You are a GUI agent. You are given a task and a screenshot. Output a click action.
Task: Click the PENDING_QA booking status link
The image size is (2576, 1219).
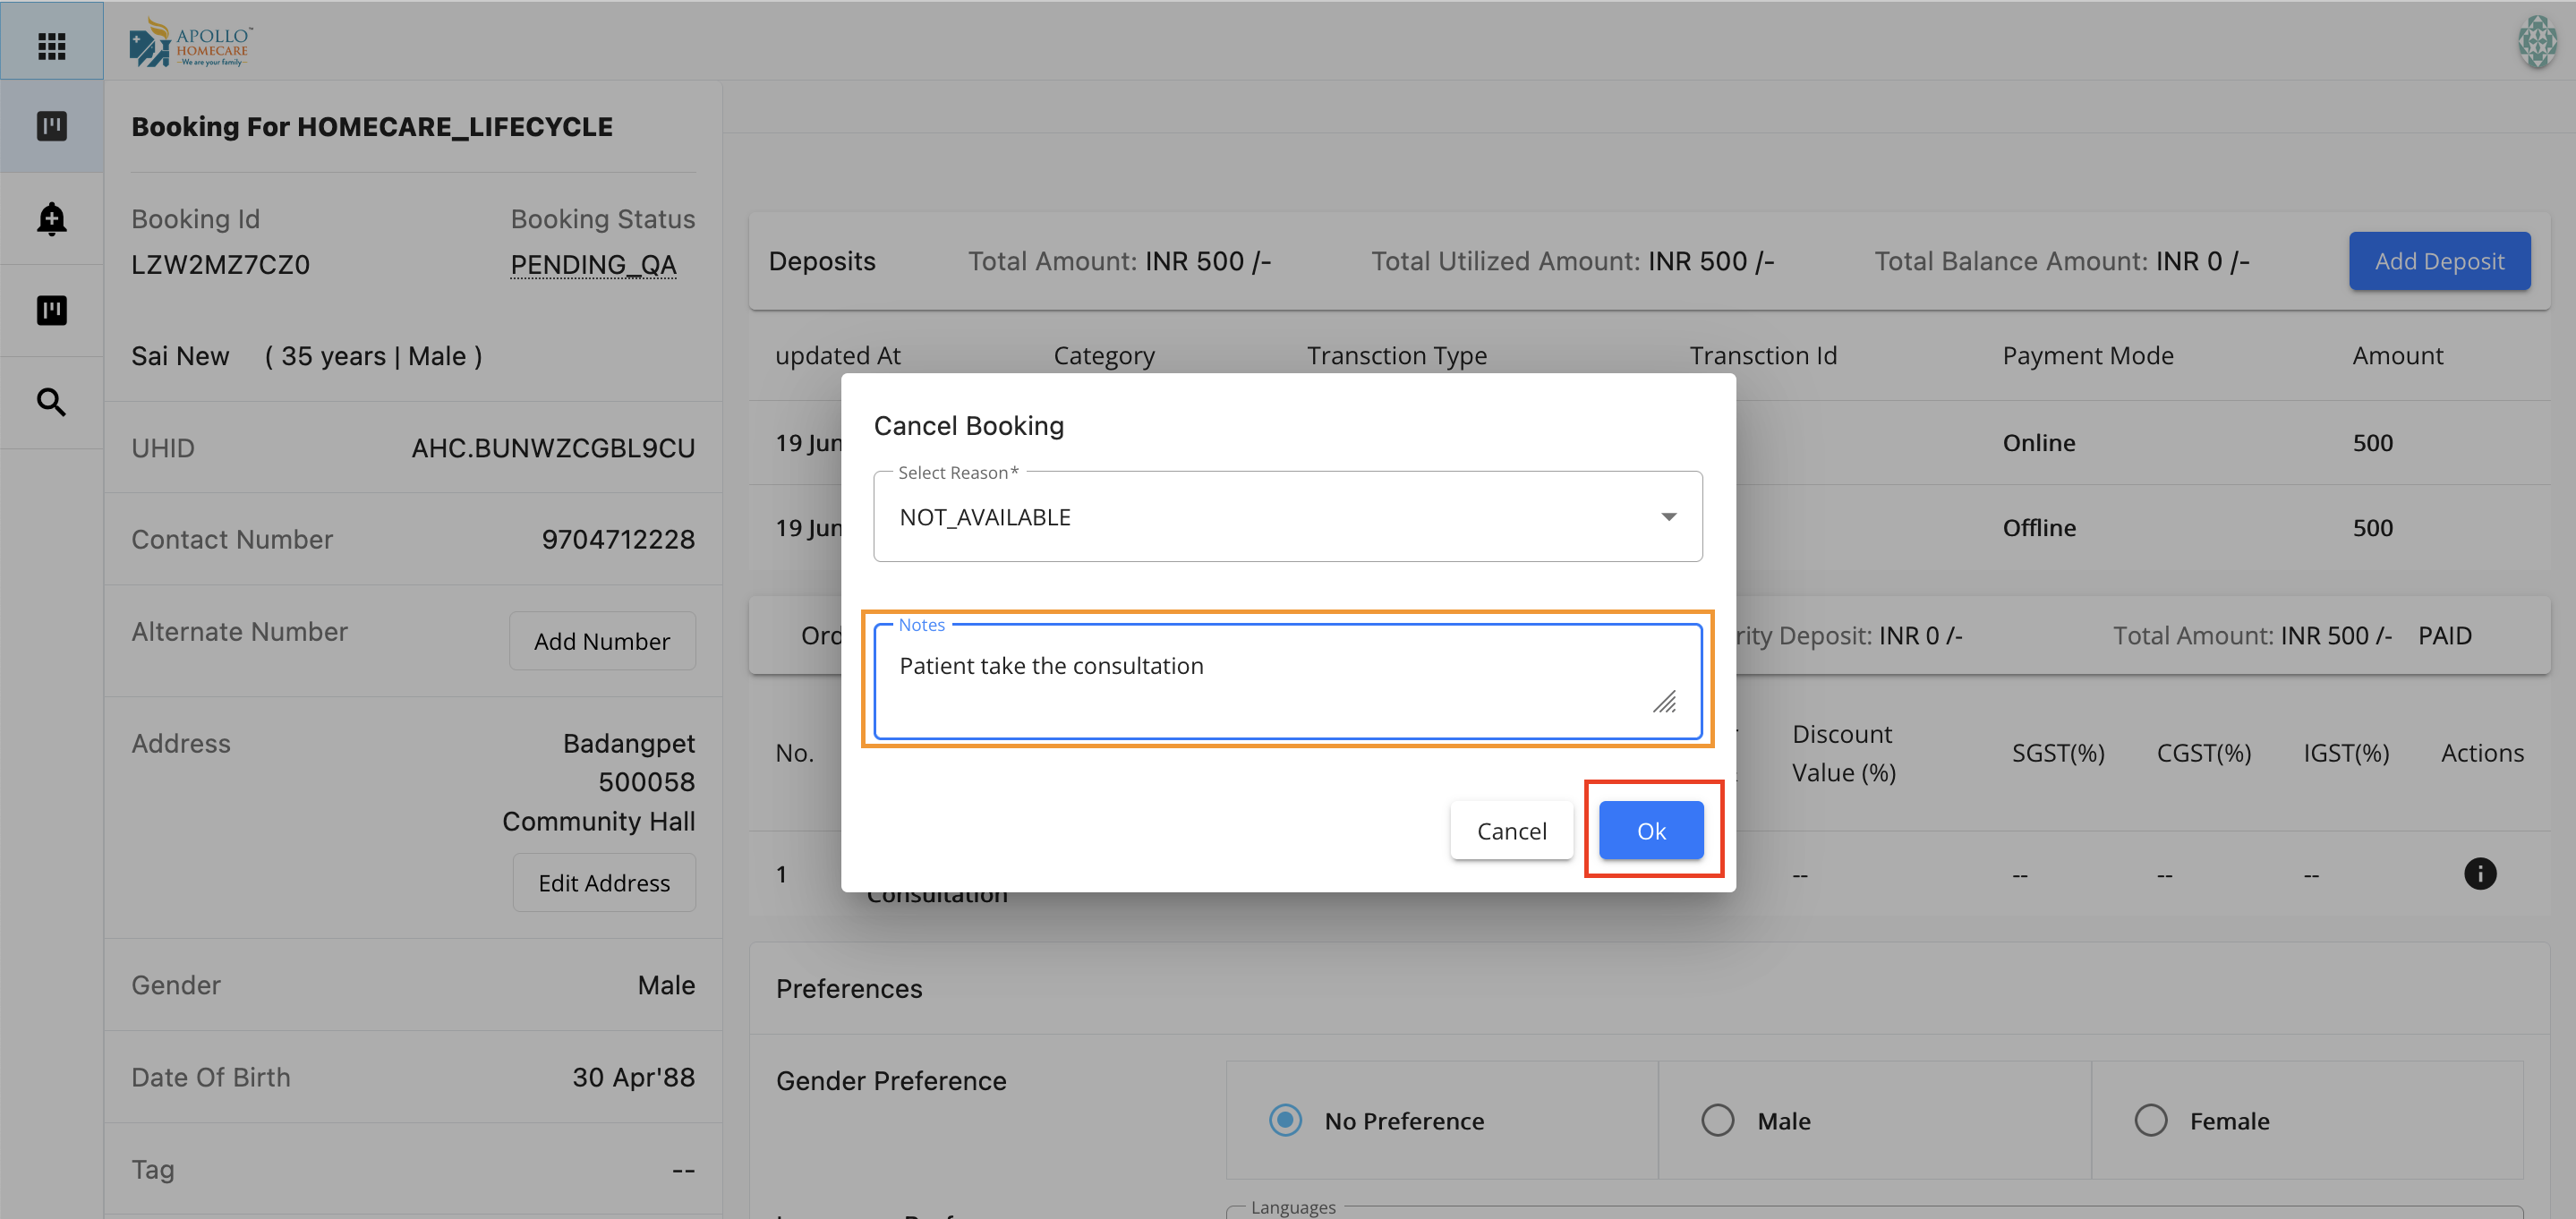pos(593,265)
